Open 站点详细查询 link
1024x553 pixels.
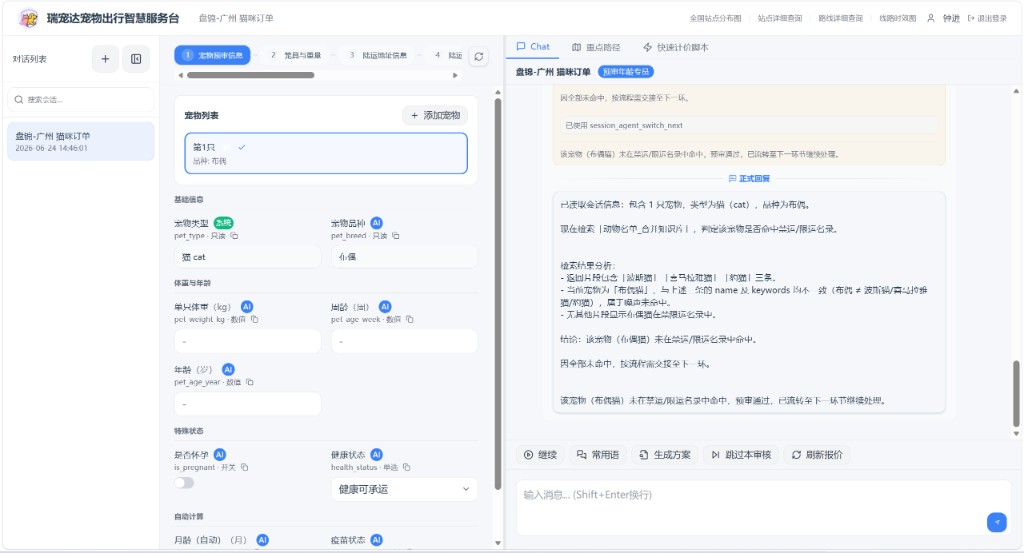(x=780, y=18)
